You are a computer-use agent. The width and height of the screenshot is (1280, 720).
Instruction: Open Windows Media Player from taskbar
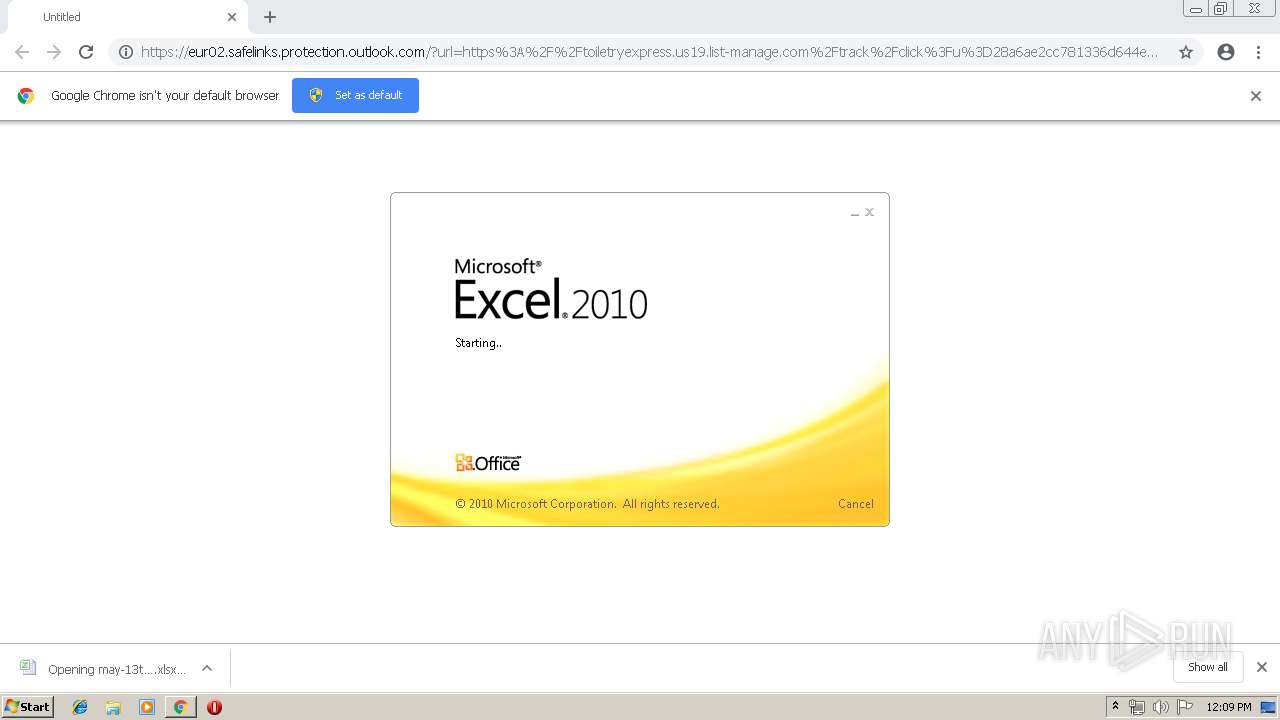(147, 707)
